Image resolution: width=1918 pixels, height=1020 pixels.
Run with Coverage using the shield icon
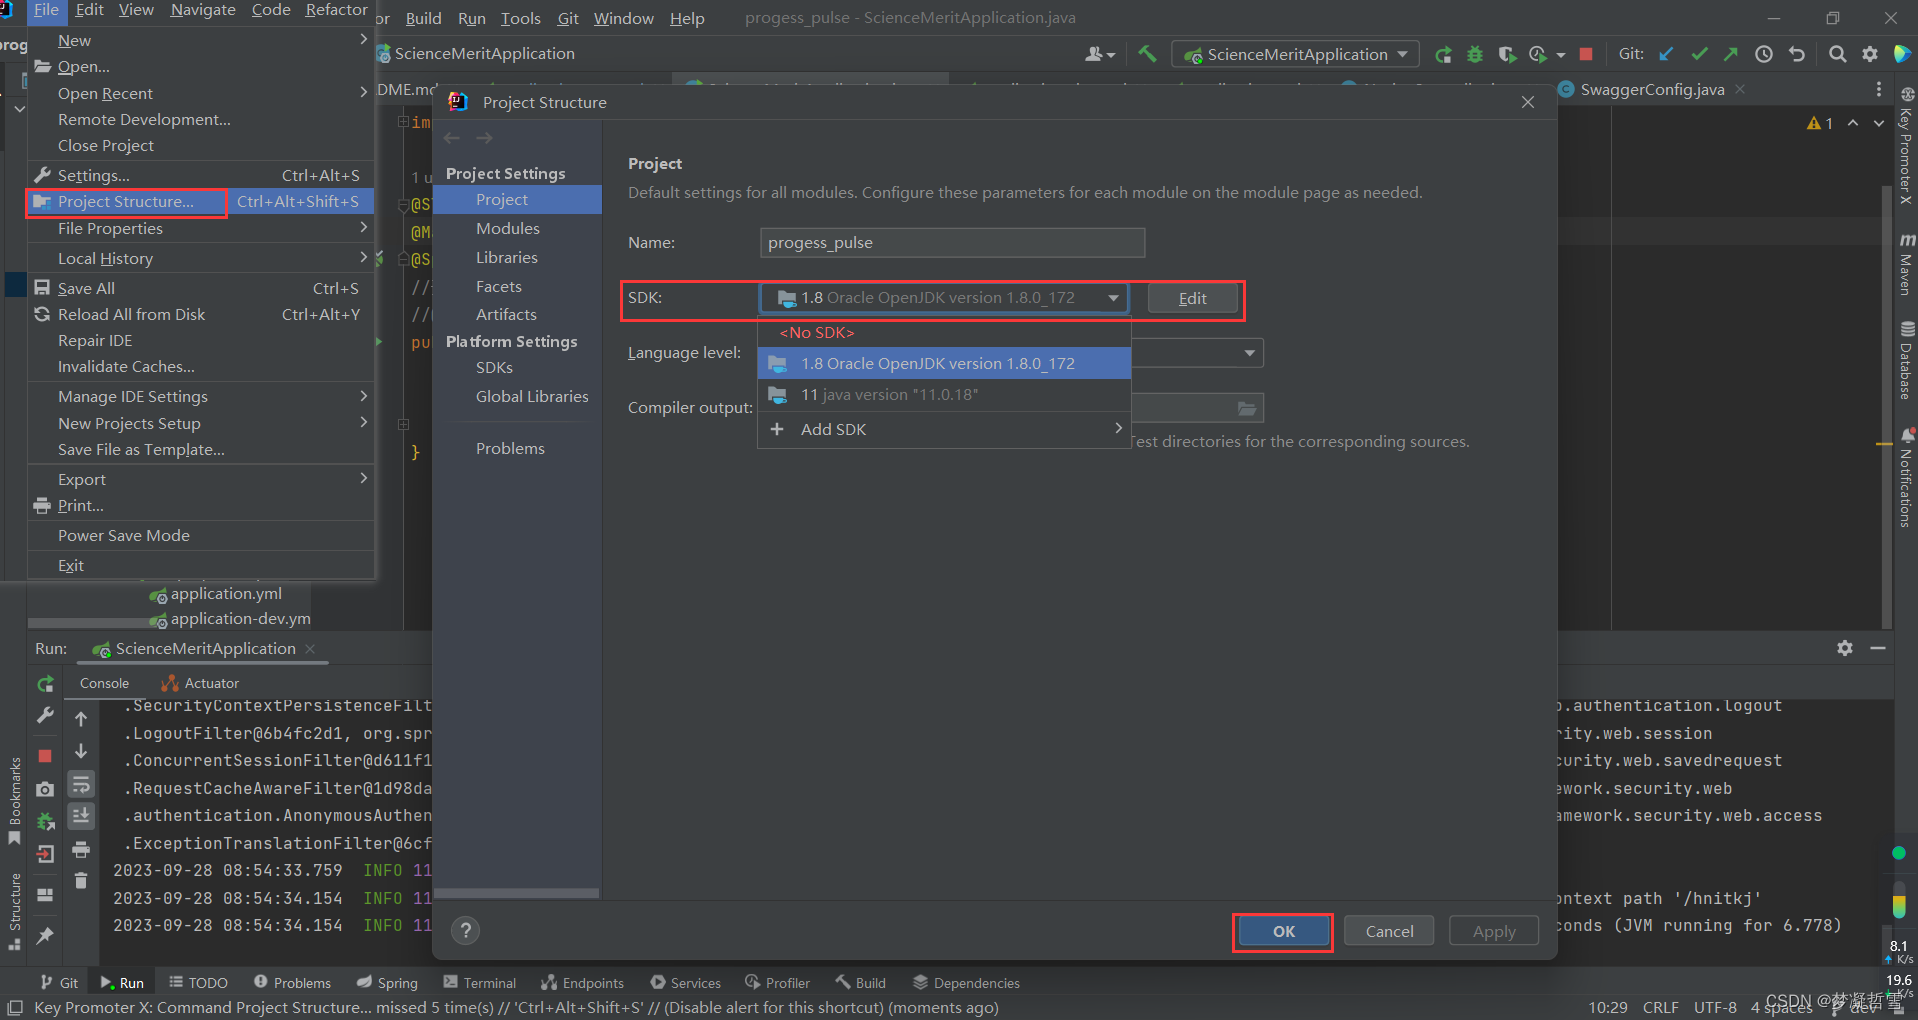pos(1507,54)
